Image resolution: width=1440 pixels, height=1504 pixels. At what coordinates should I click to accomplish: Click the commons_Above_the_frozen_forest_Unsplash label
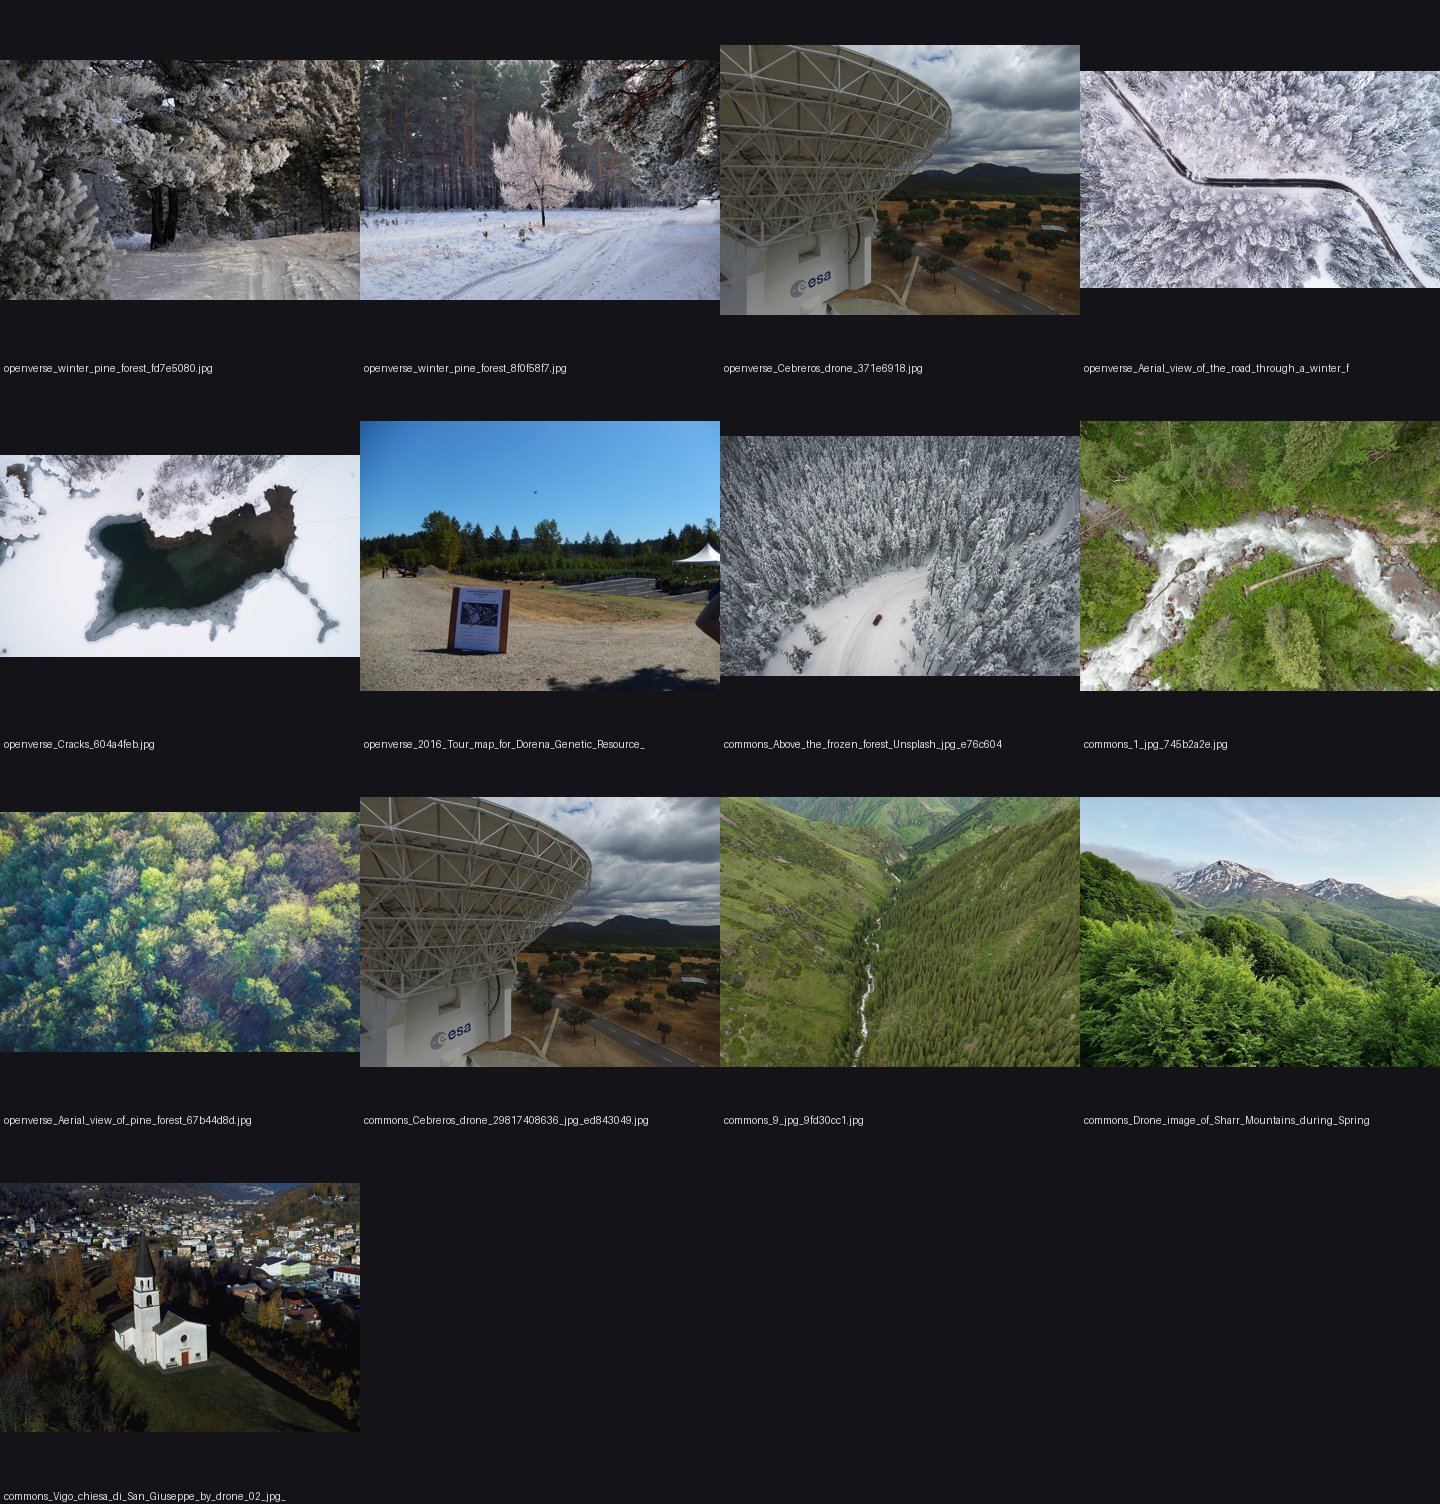pyautogui.click(x=863, y=745)
